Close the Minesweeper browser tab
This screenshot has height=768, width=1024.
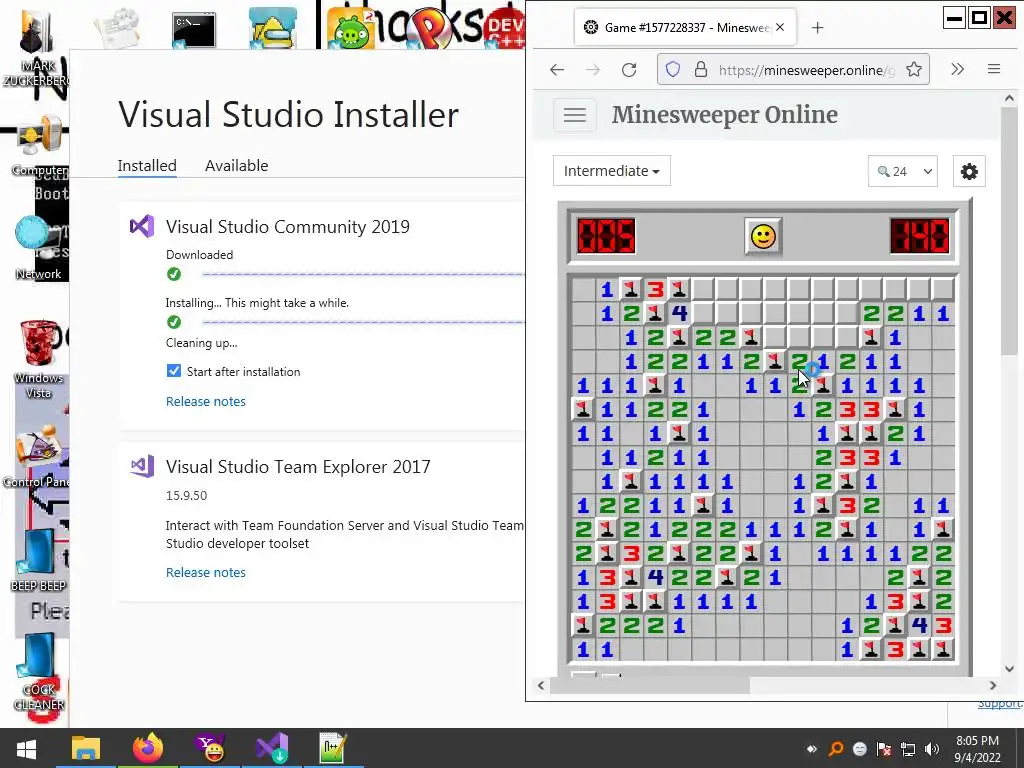[x=780, y=27]
